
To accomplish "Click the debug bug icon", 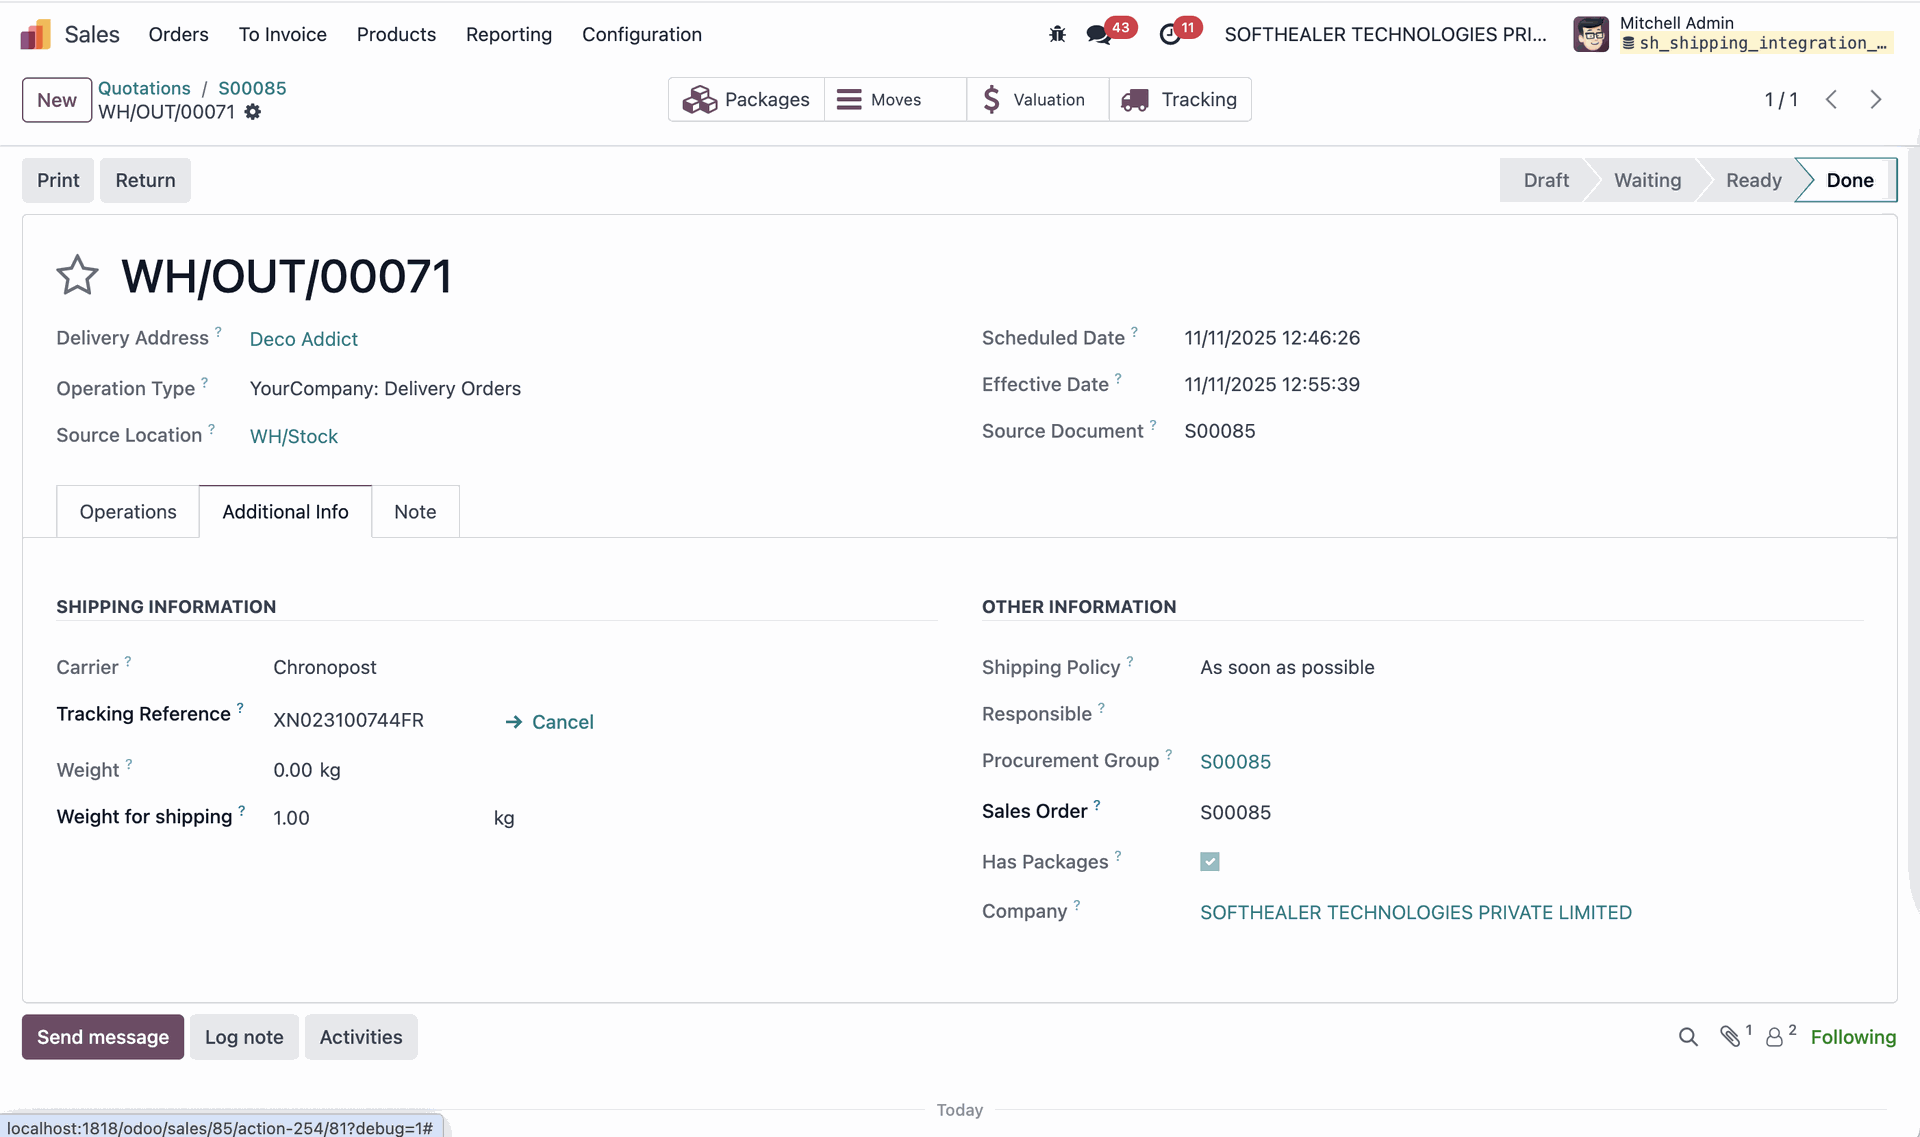I will point(1057,34).
